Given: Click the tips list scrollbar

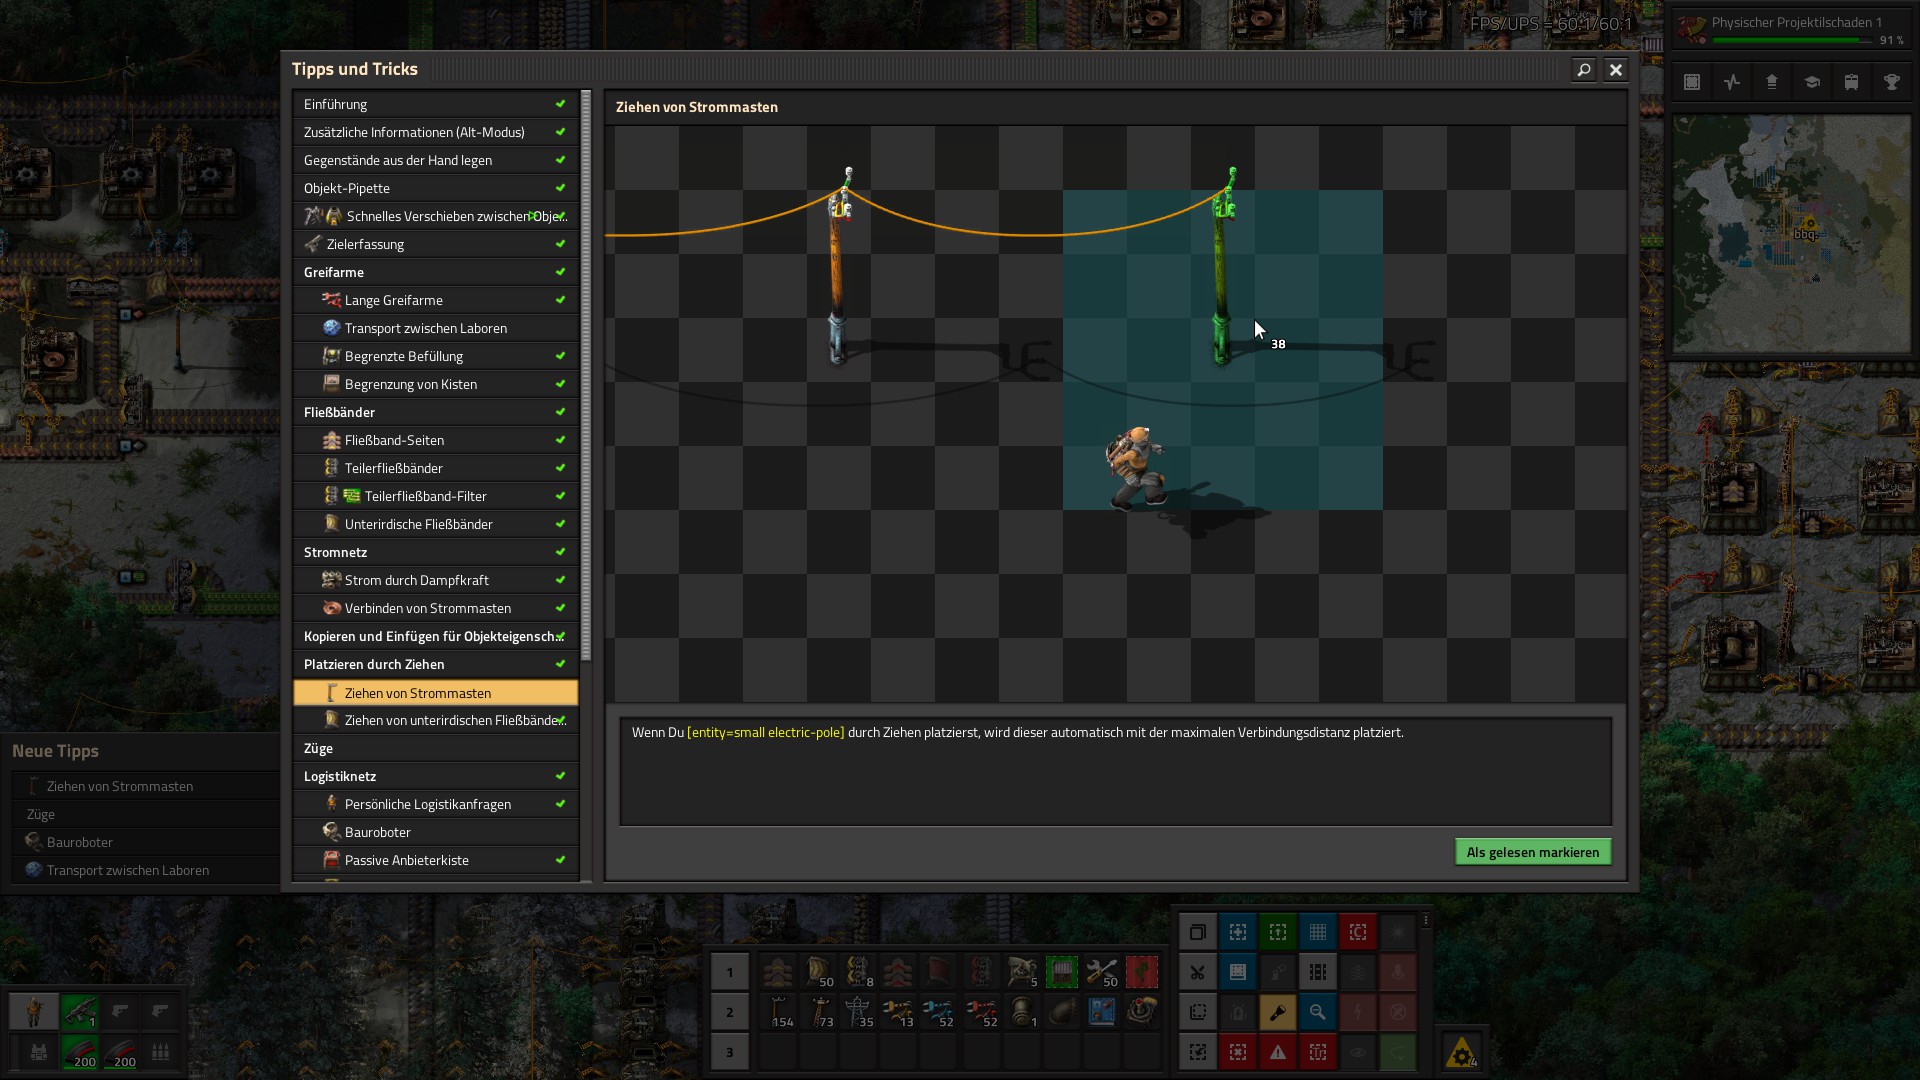Looking at the screenshot, I should [x=586, y=376].
